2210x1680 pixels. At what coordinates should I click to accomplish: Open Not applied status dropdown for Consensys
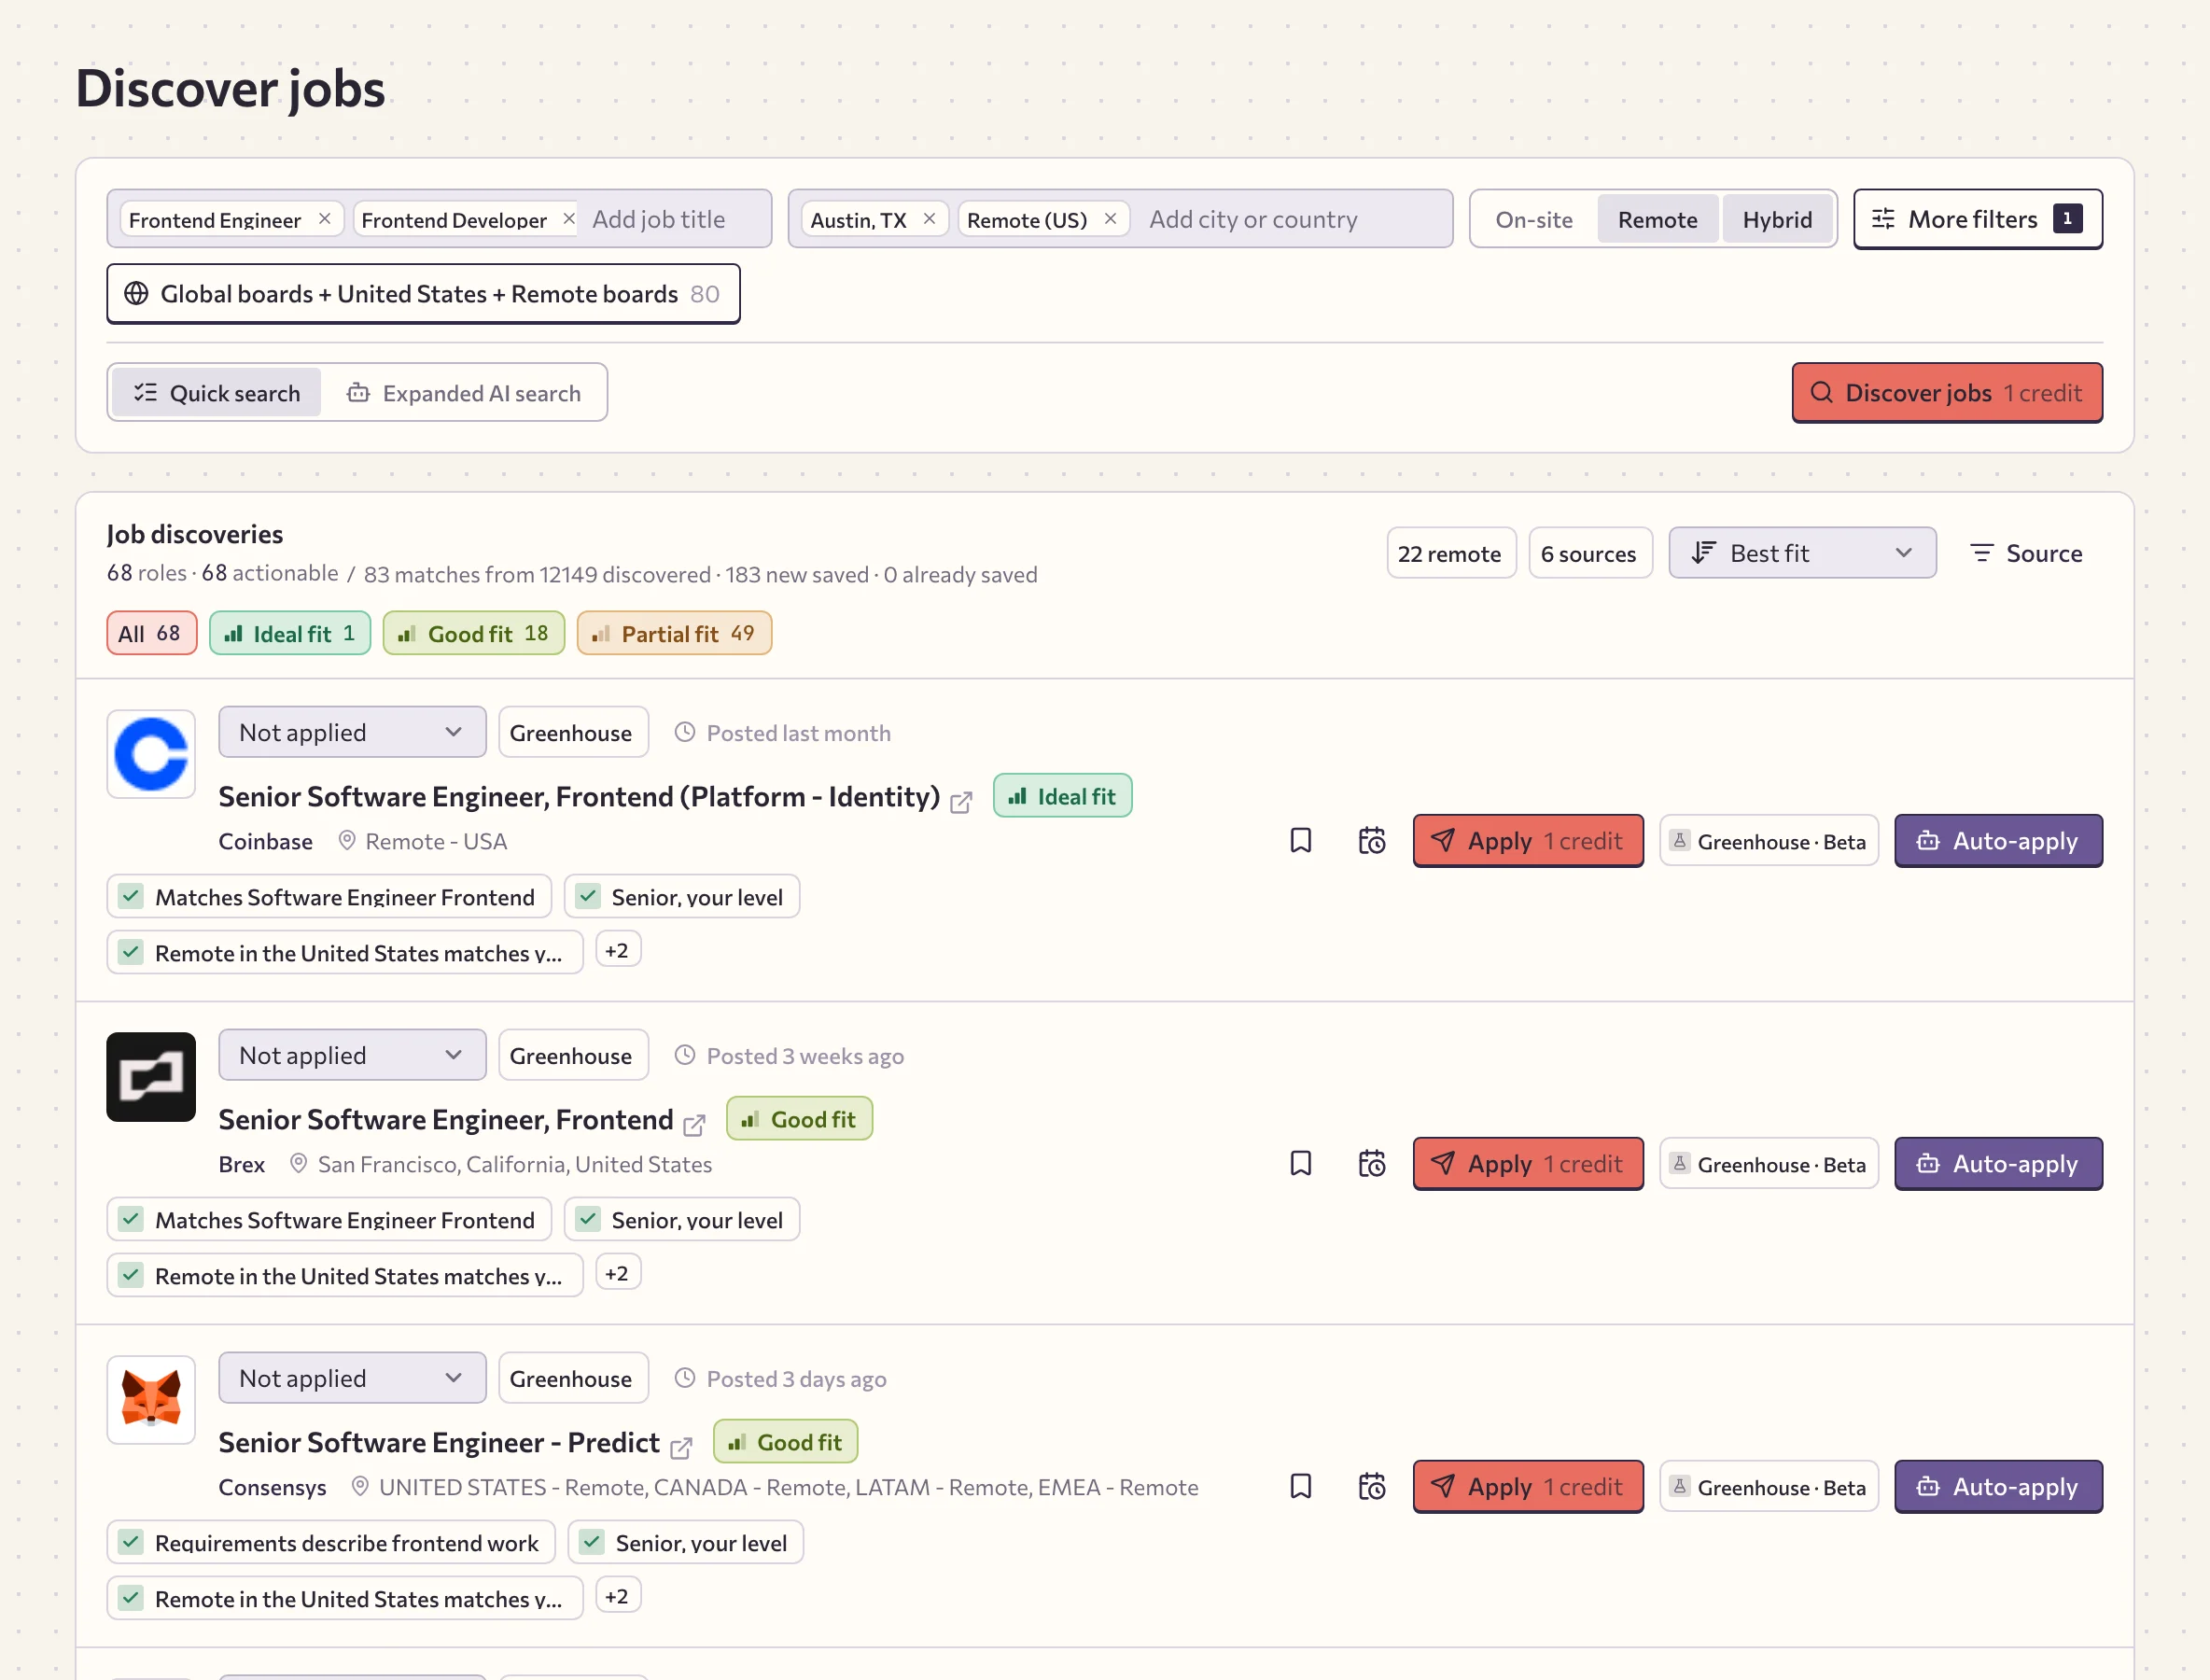[352, 1379]
